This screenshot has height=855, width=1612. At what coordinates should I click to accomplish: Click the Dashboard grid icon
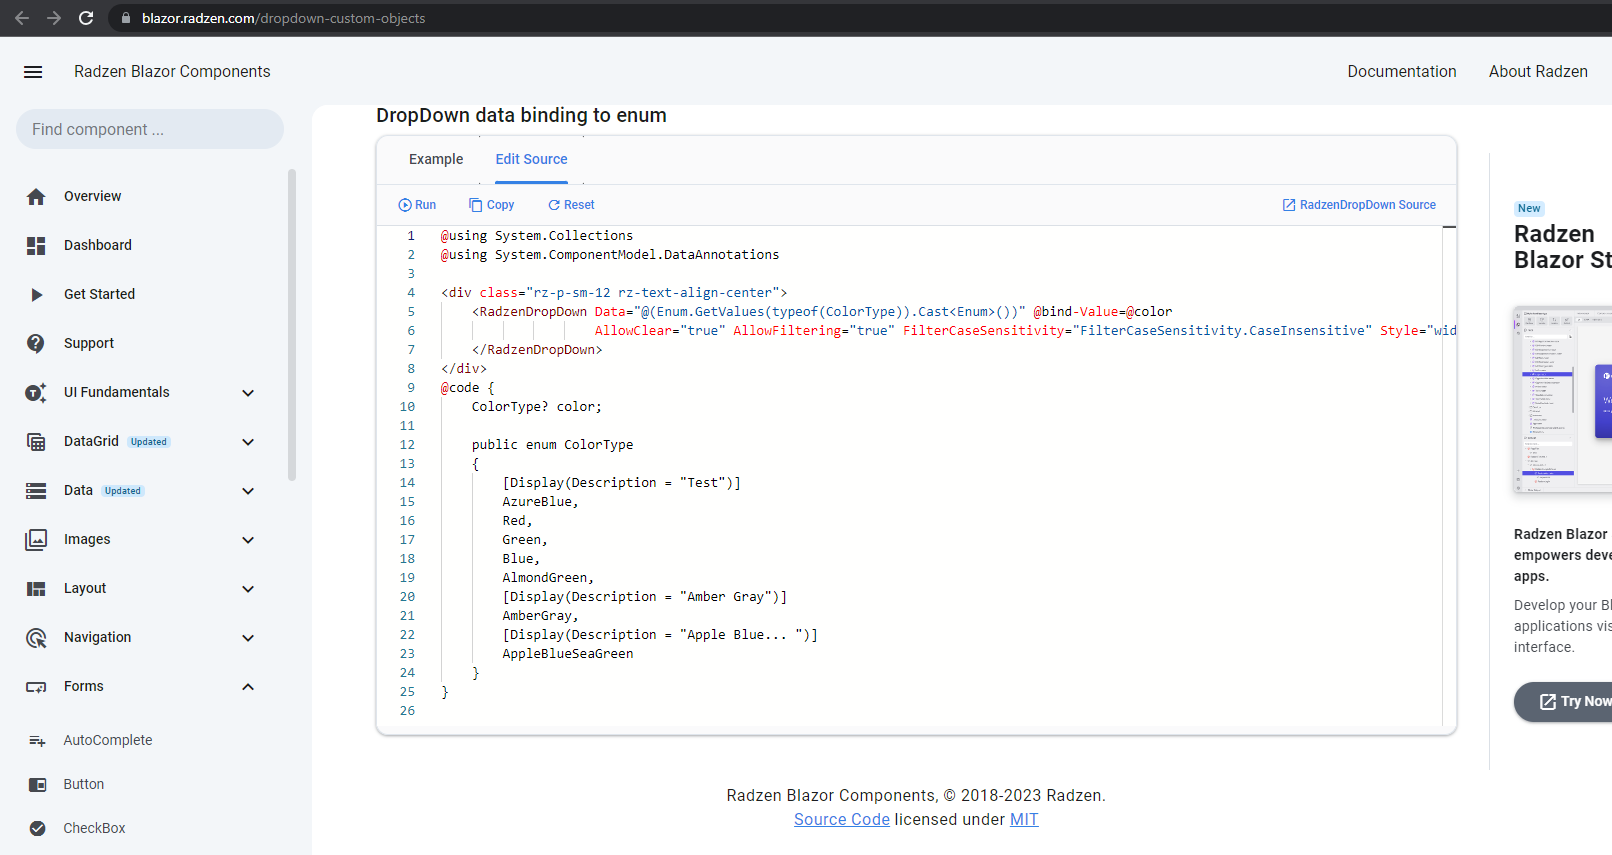[36, 246]
